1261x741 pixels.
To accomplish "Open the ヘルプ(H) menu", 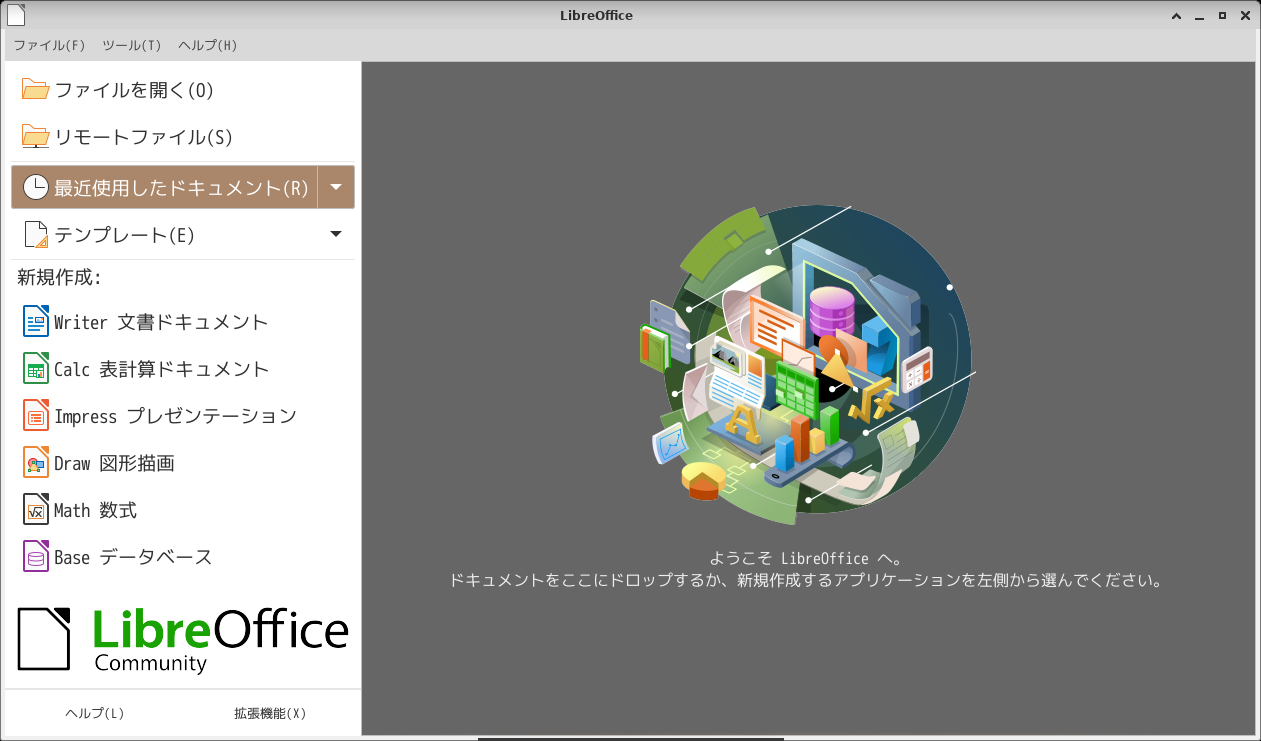I will pos(208,45).
